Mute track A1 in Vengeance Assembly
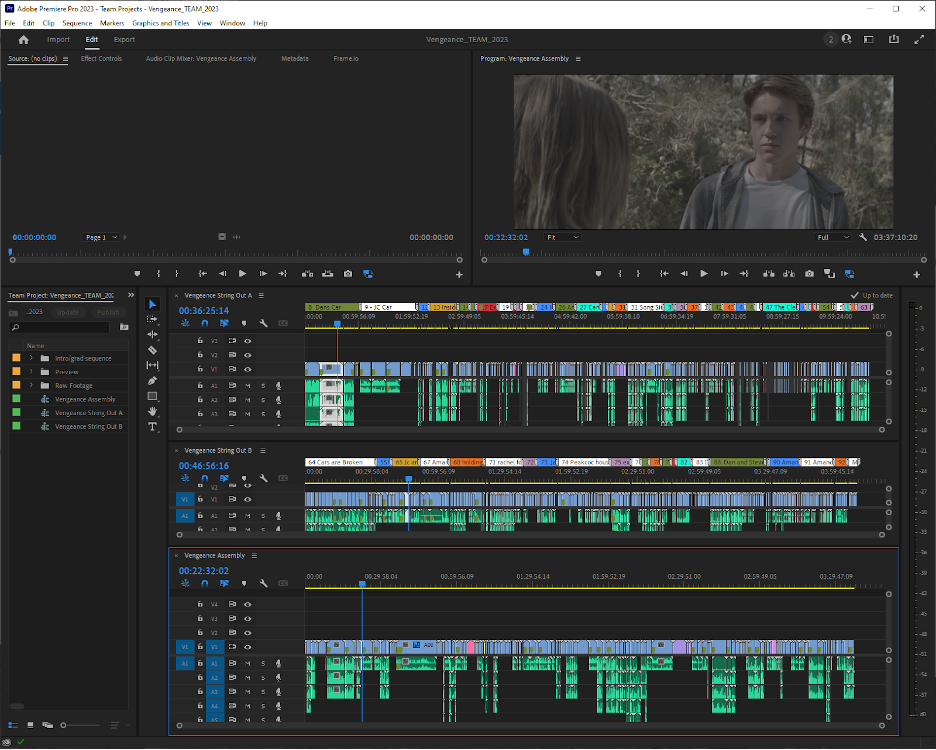This screenshot has height=750, width=936. 247,663
